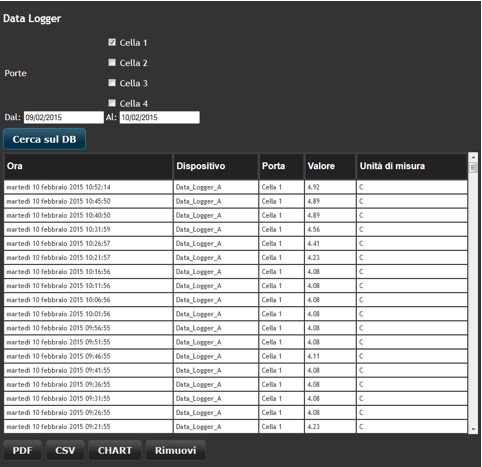Export data using the CSV button
The height and width of the screenshot is (467, 482).
point(65,450)
